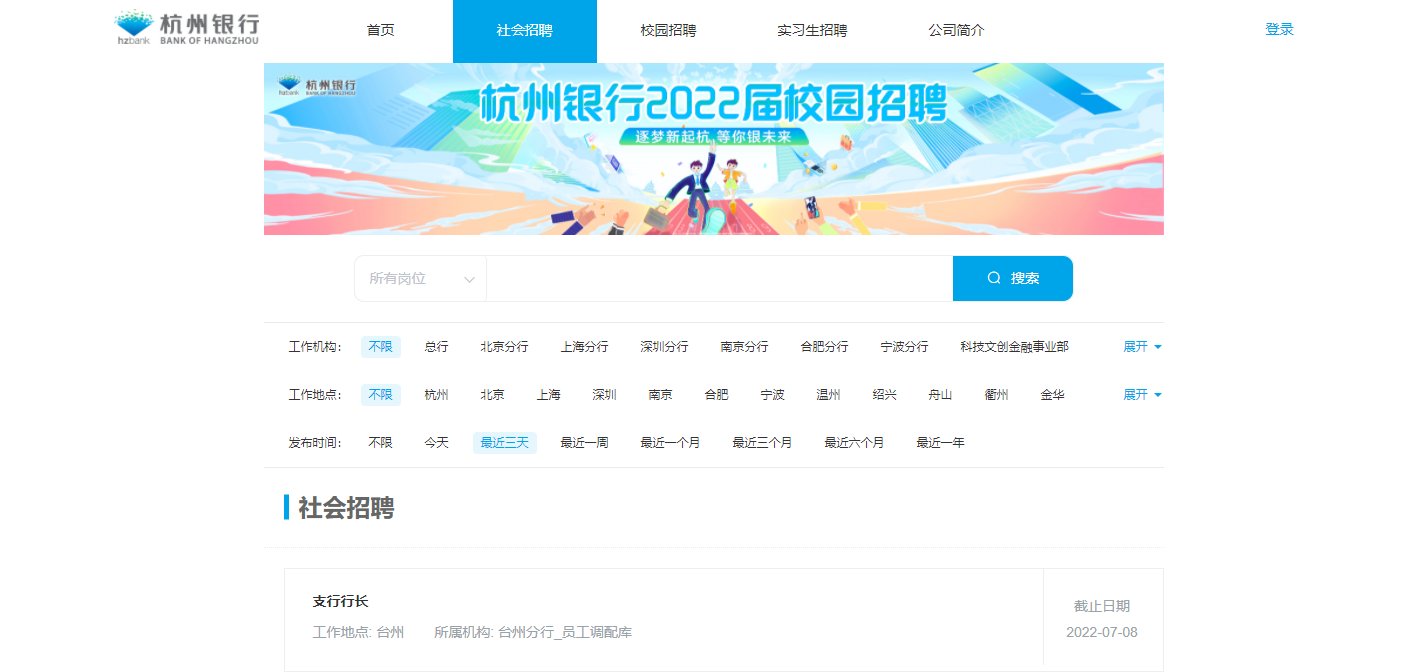The height and width of the screenshot is (672, 1411).
Task: Filter 工作地点 by 金华
Action: (1052, 395)
